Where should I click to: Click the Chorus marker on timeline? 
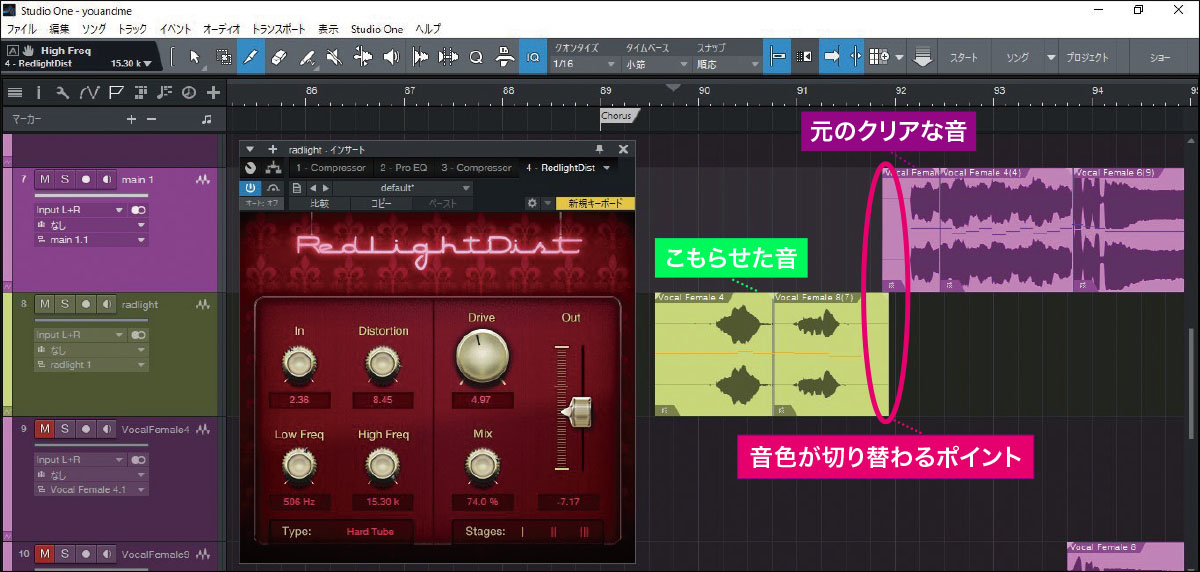(x=617, y=116)
